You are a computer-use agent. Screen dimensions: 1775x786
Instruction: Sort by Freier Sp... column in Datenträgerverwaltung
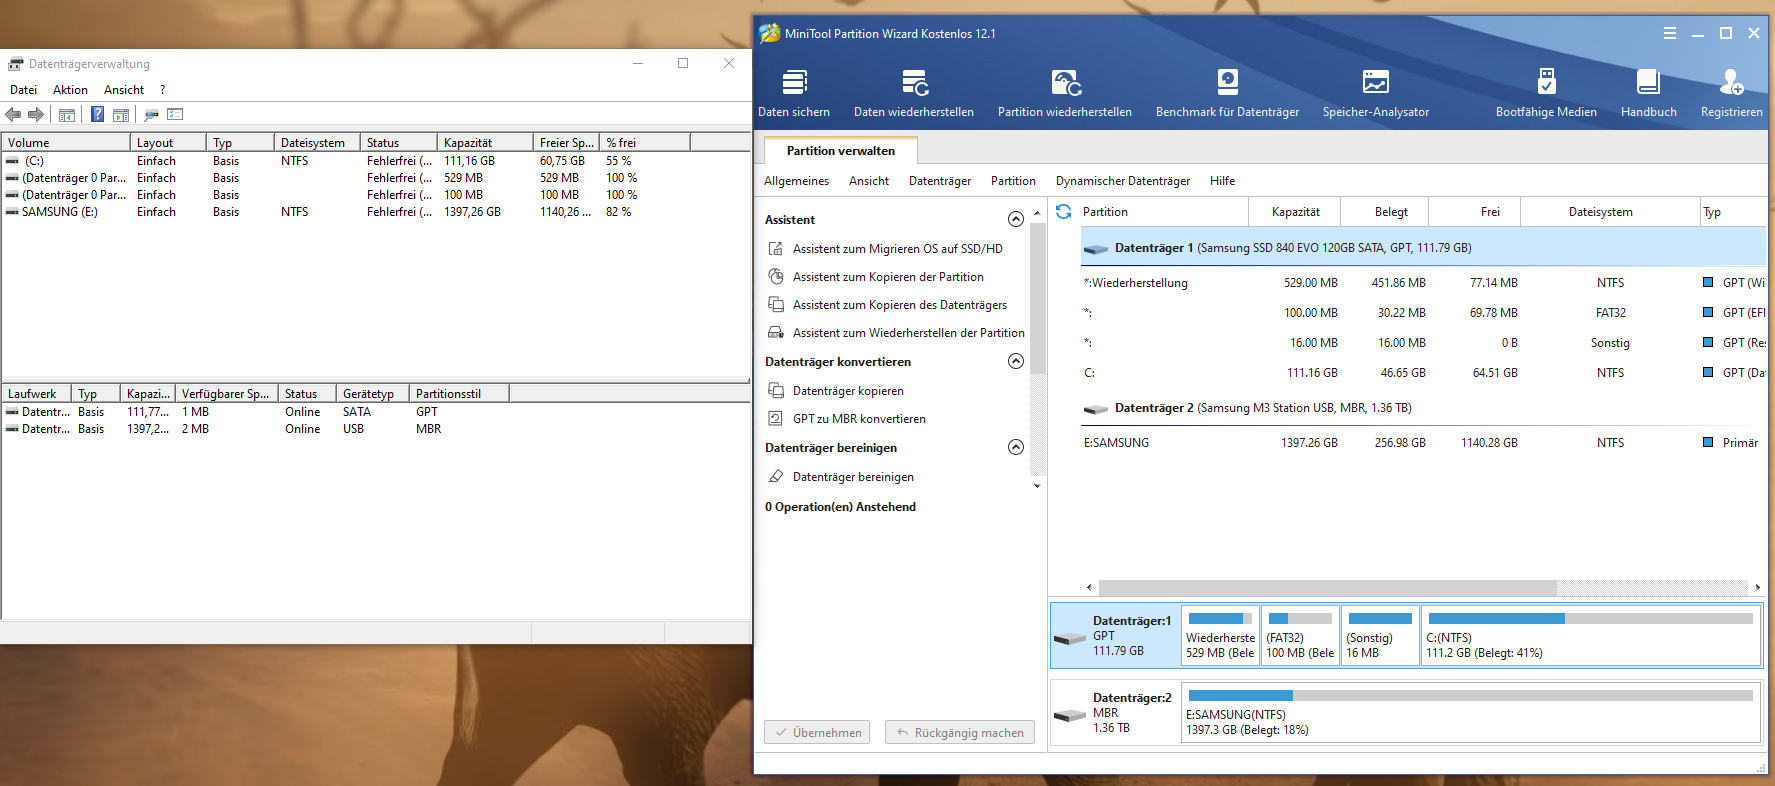[566, 143]
